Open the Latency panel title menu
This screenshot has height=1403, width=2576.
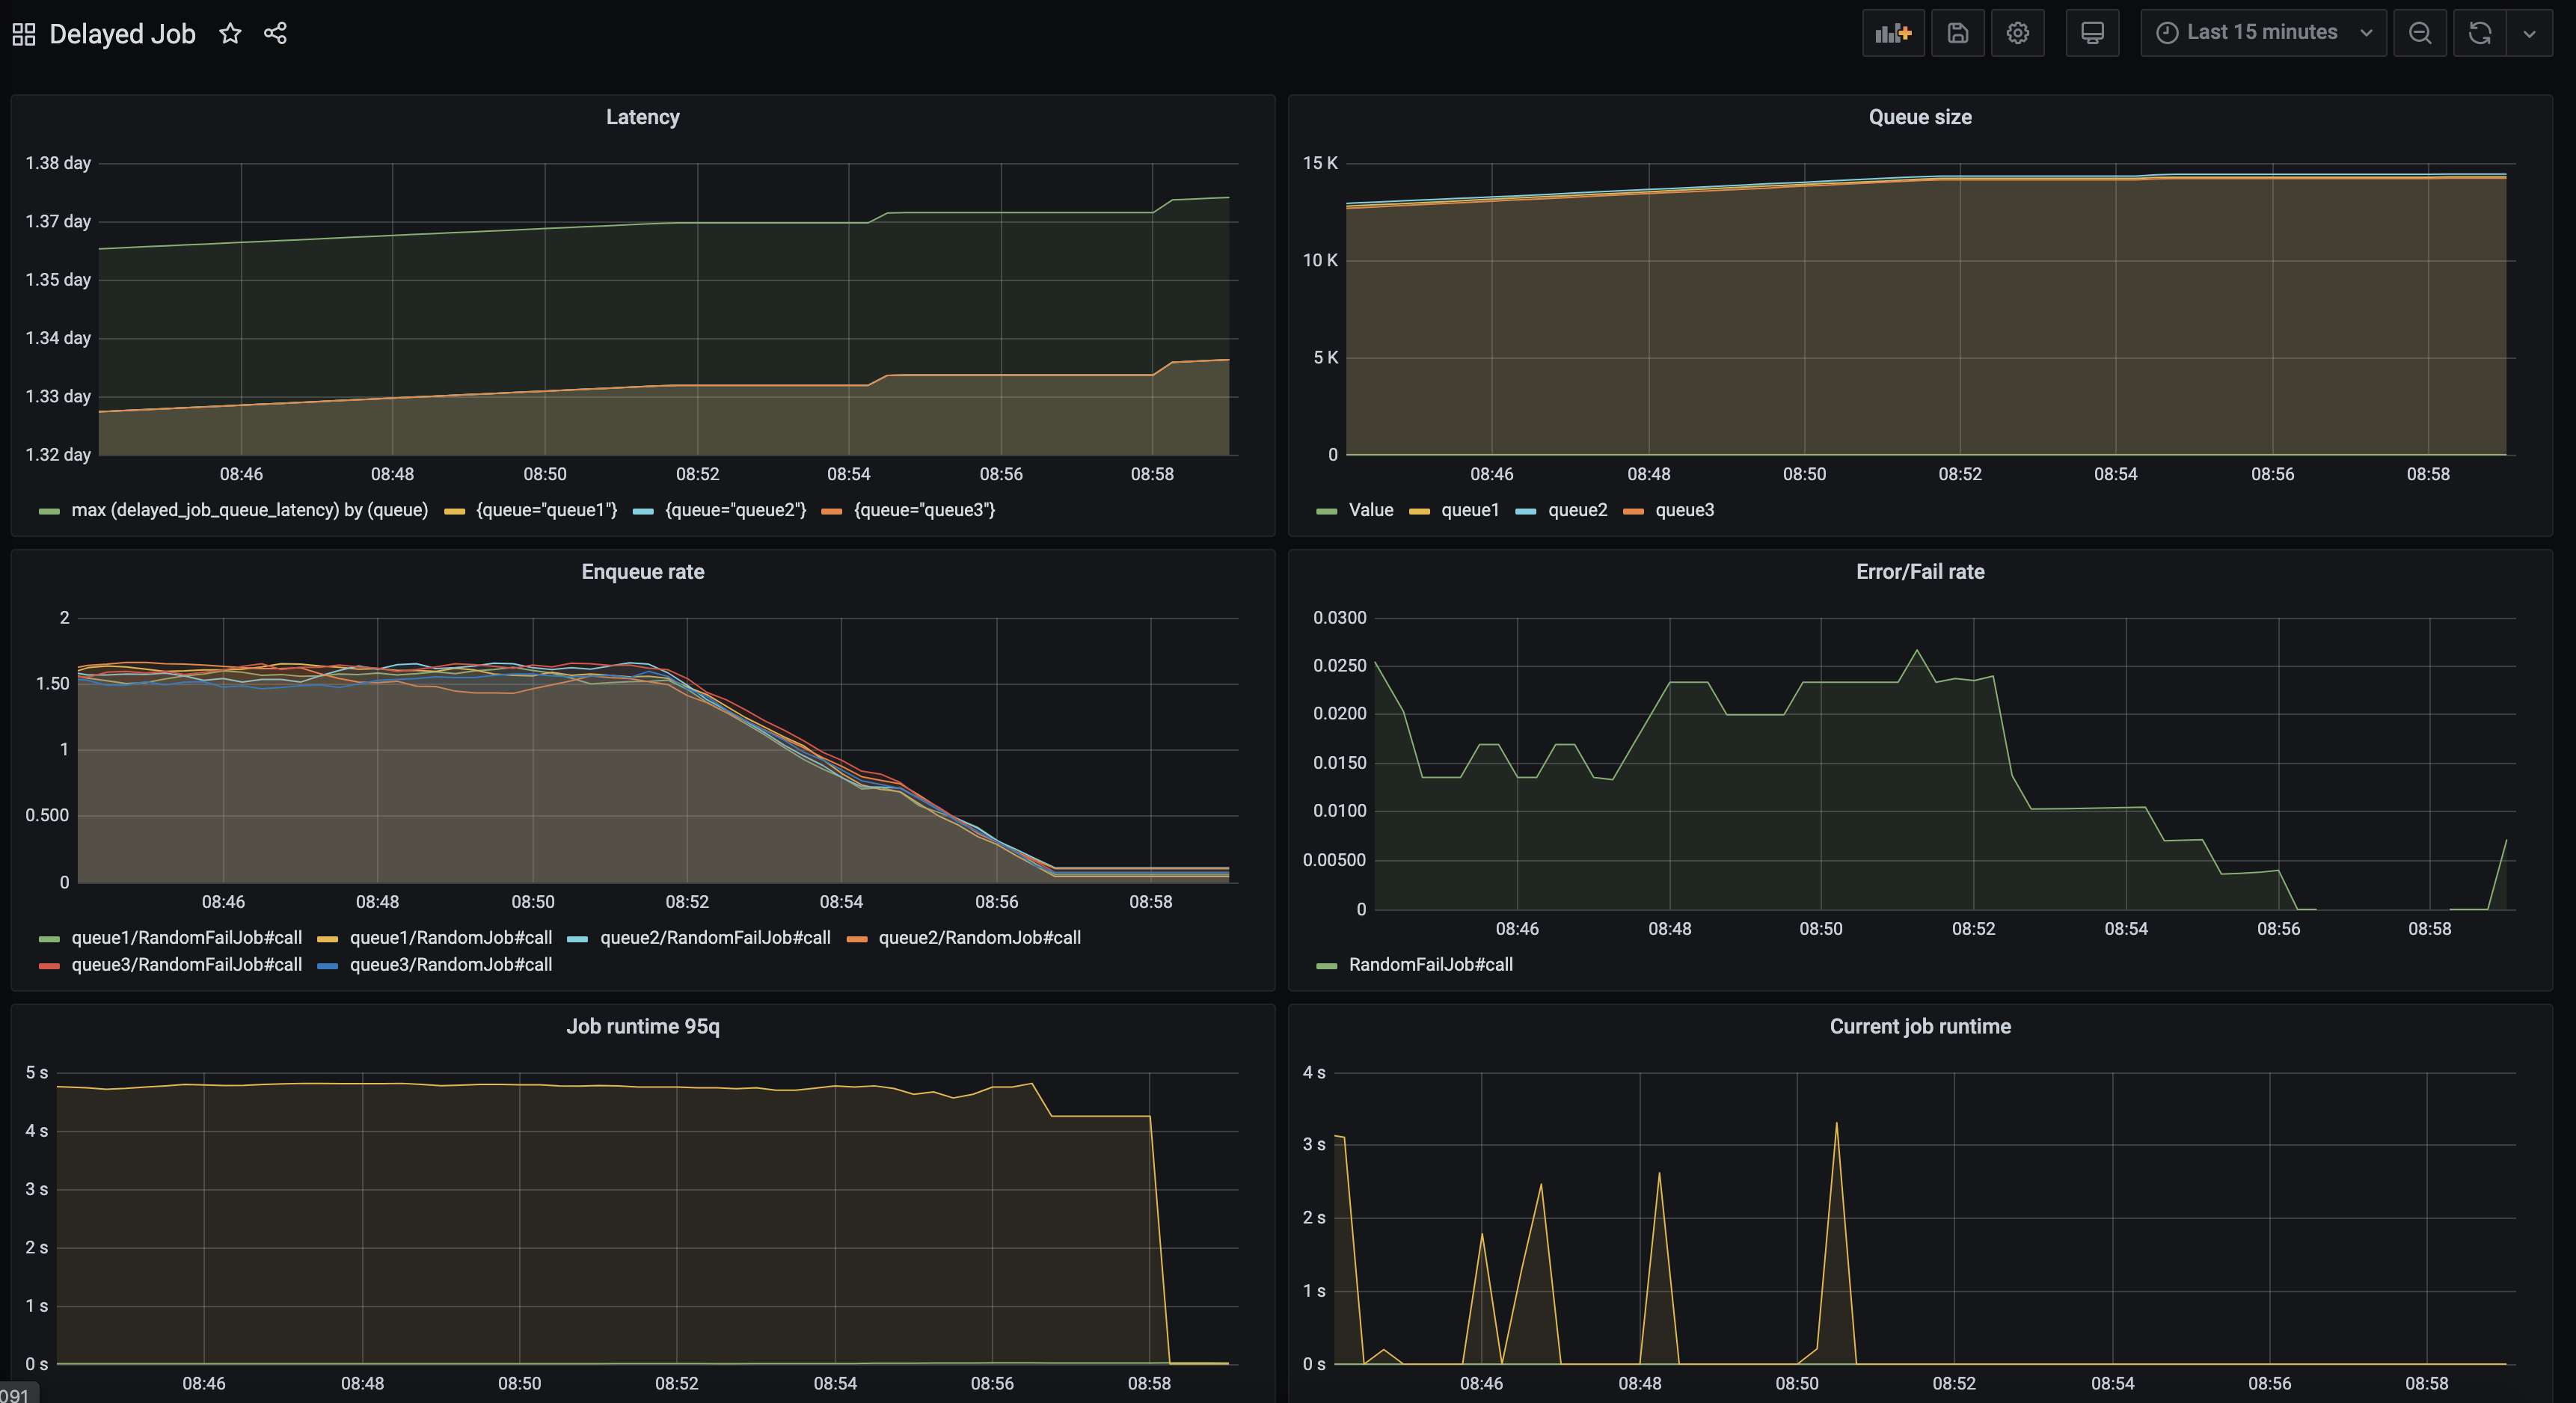pyautogui.click(x=642, y=117)
